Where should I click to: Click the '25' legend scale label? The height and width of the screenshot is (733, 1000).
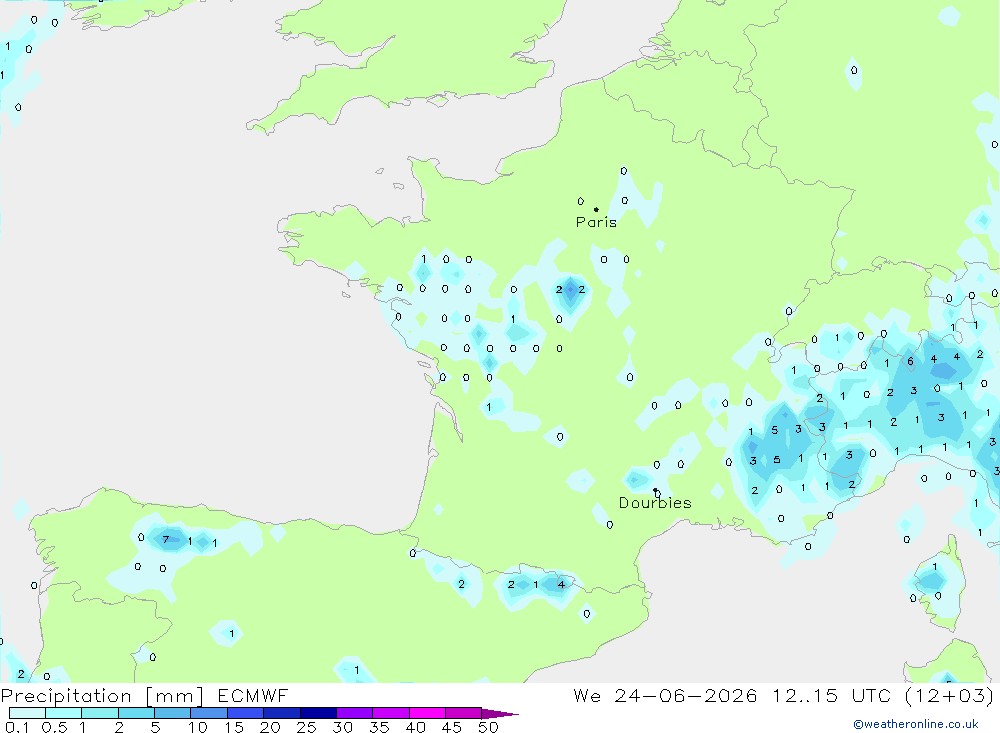point(306,727)
